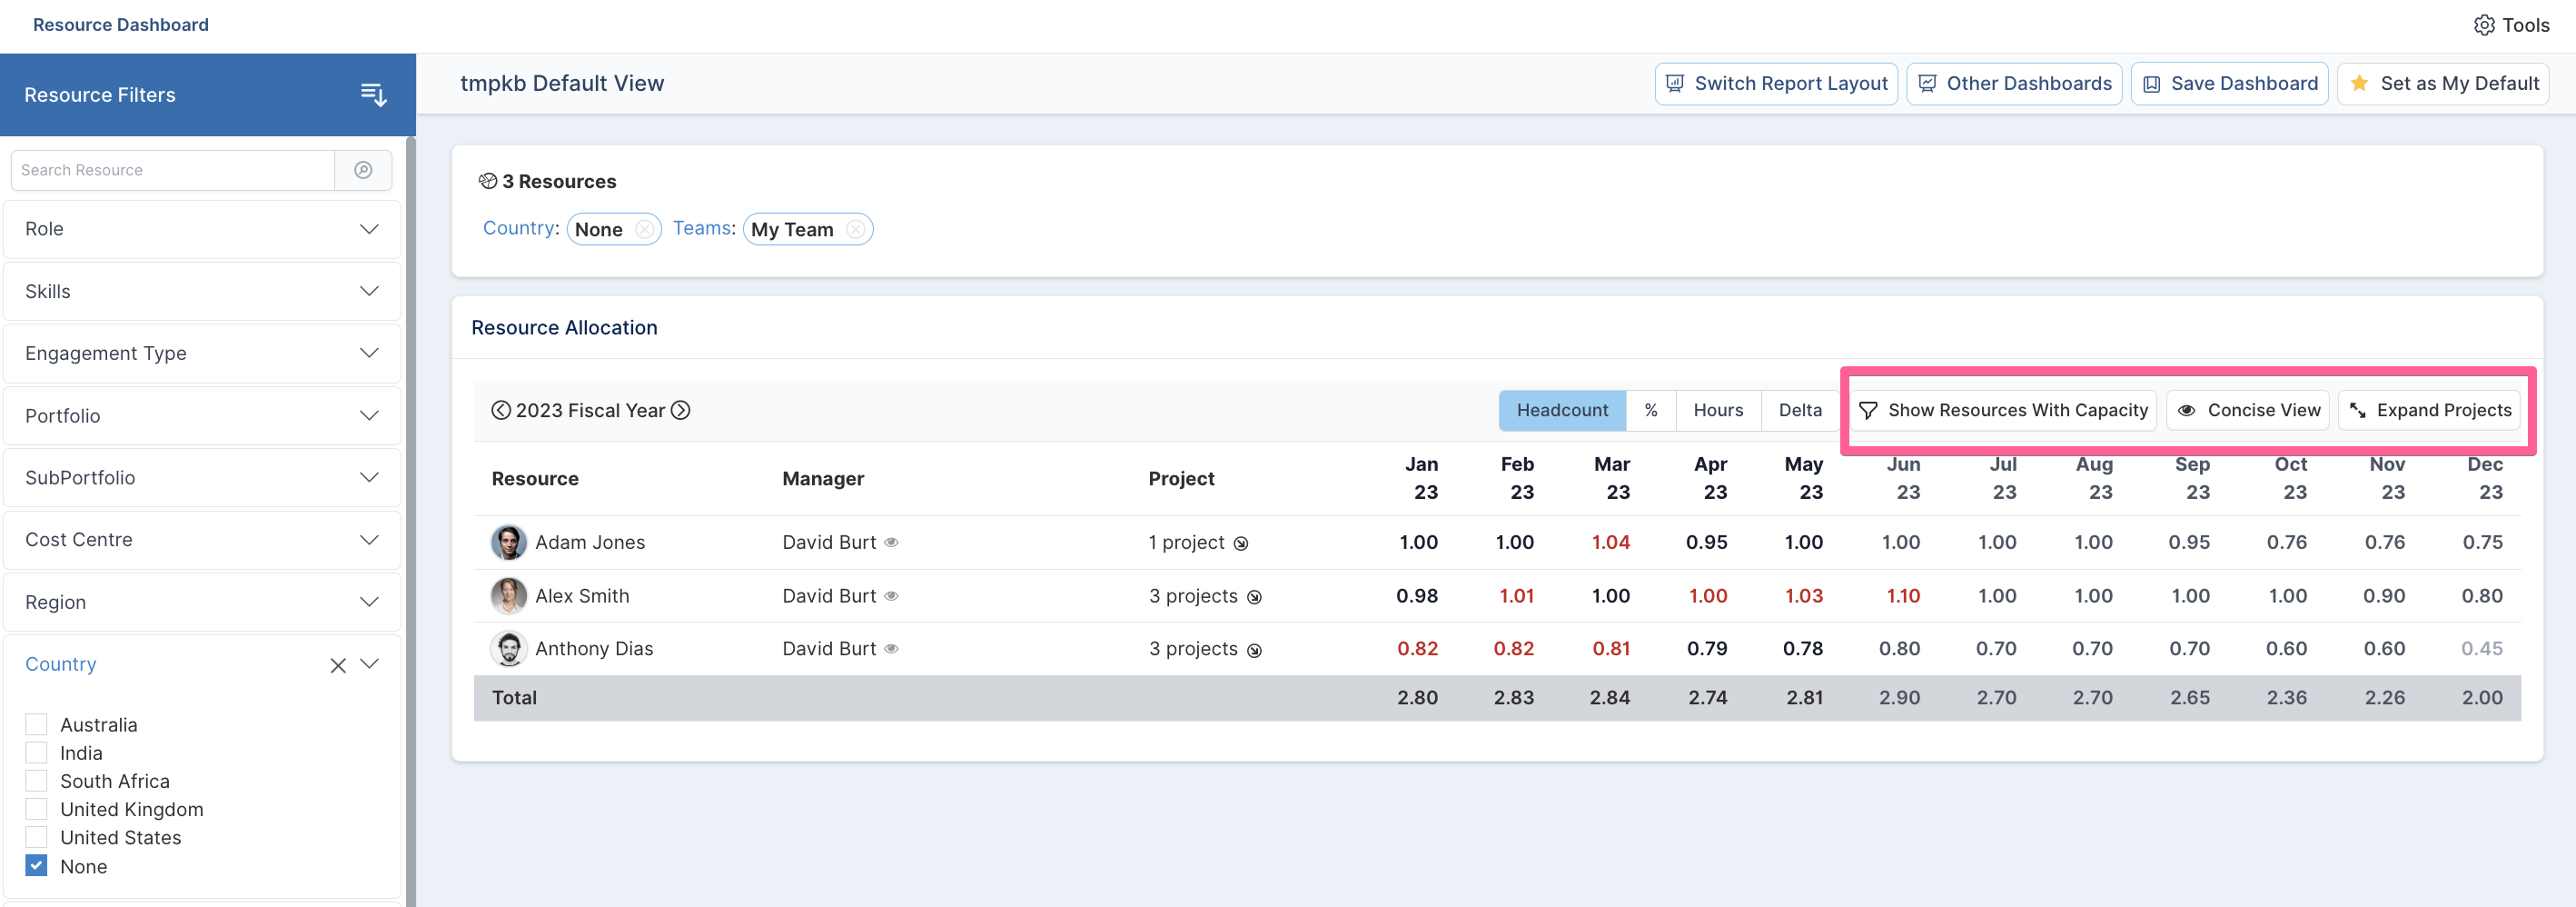Select the Headcount view tab
The height and width of the screenshot is (907, 2576).
pos(1562,410)
